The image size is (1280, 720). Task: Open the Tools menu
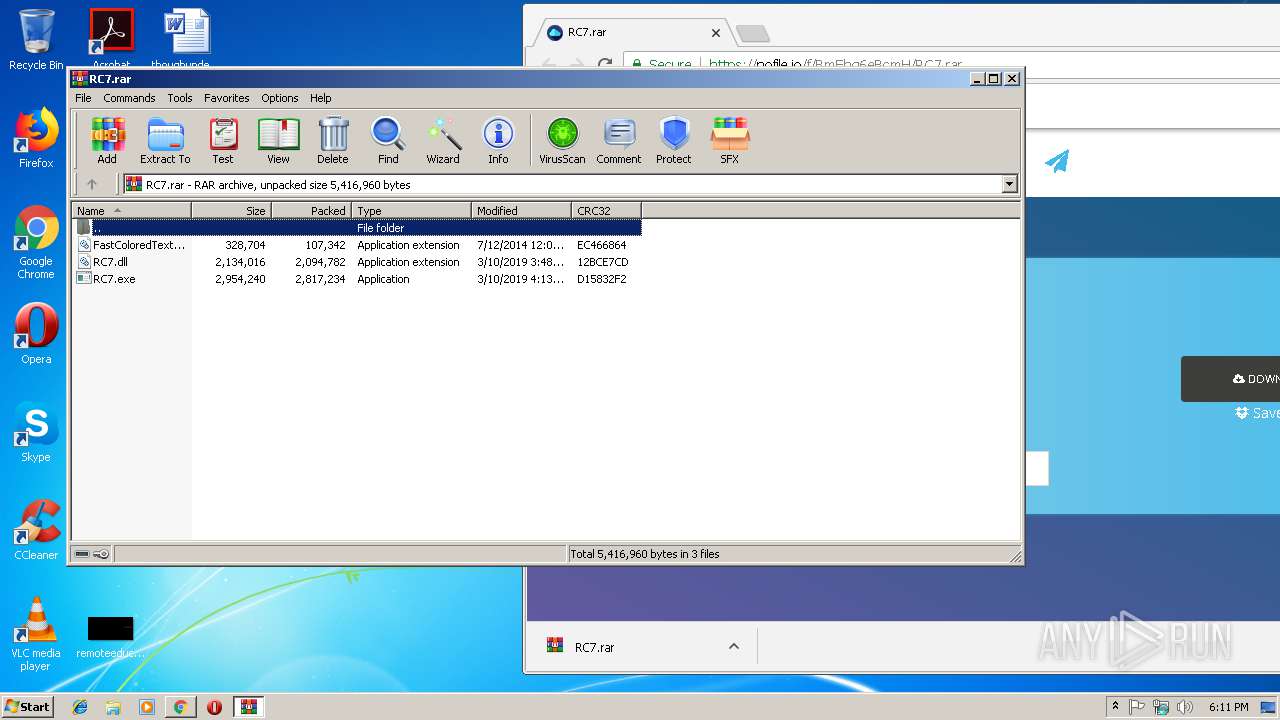(180, 98)
